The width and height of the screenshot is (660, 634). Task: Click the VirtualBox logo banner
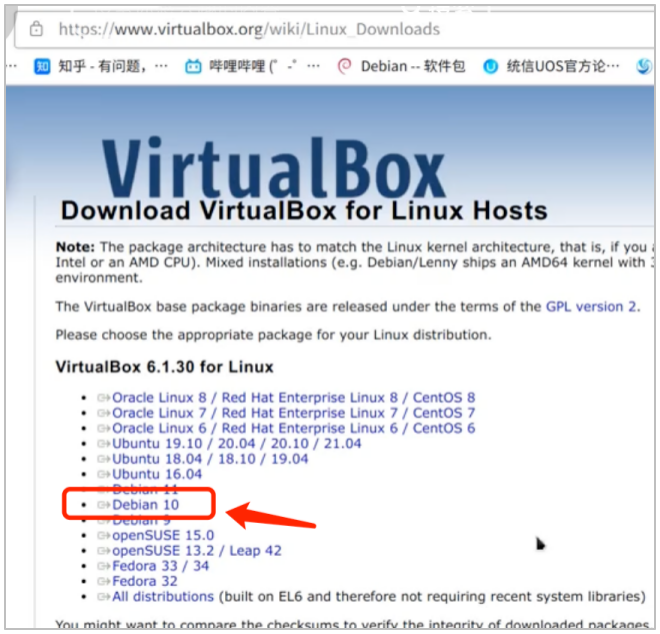pos(274,168)
